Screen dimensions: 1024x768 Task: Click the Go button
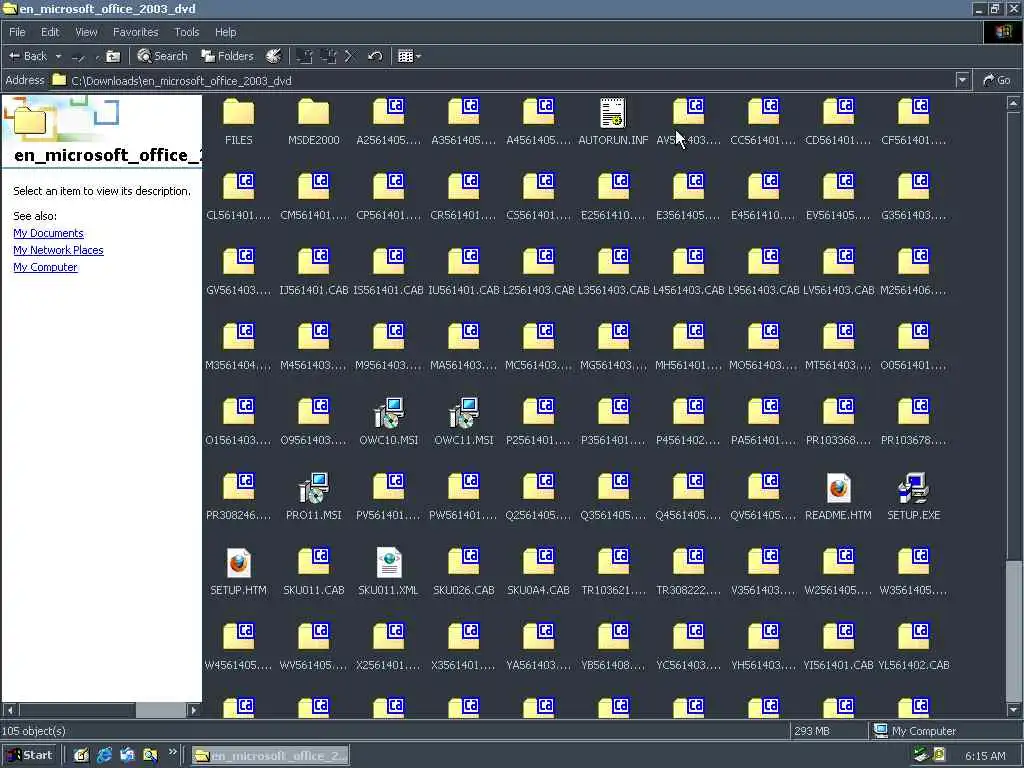pos(997,80)
